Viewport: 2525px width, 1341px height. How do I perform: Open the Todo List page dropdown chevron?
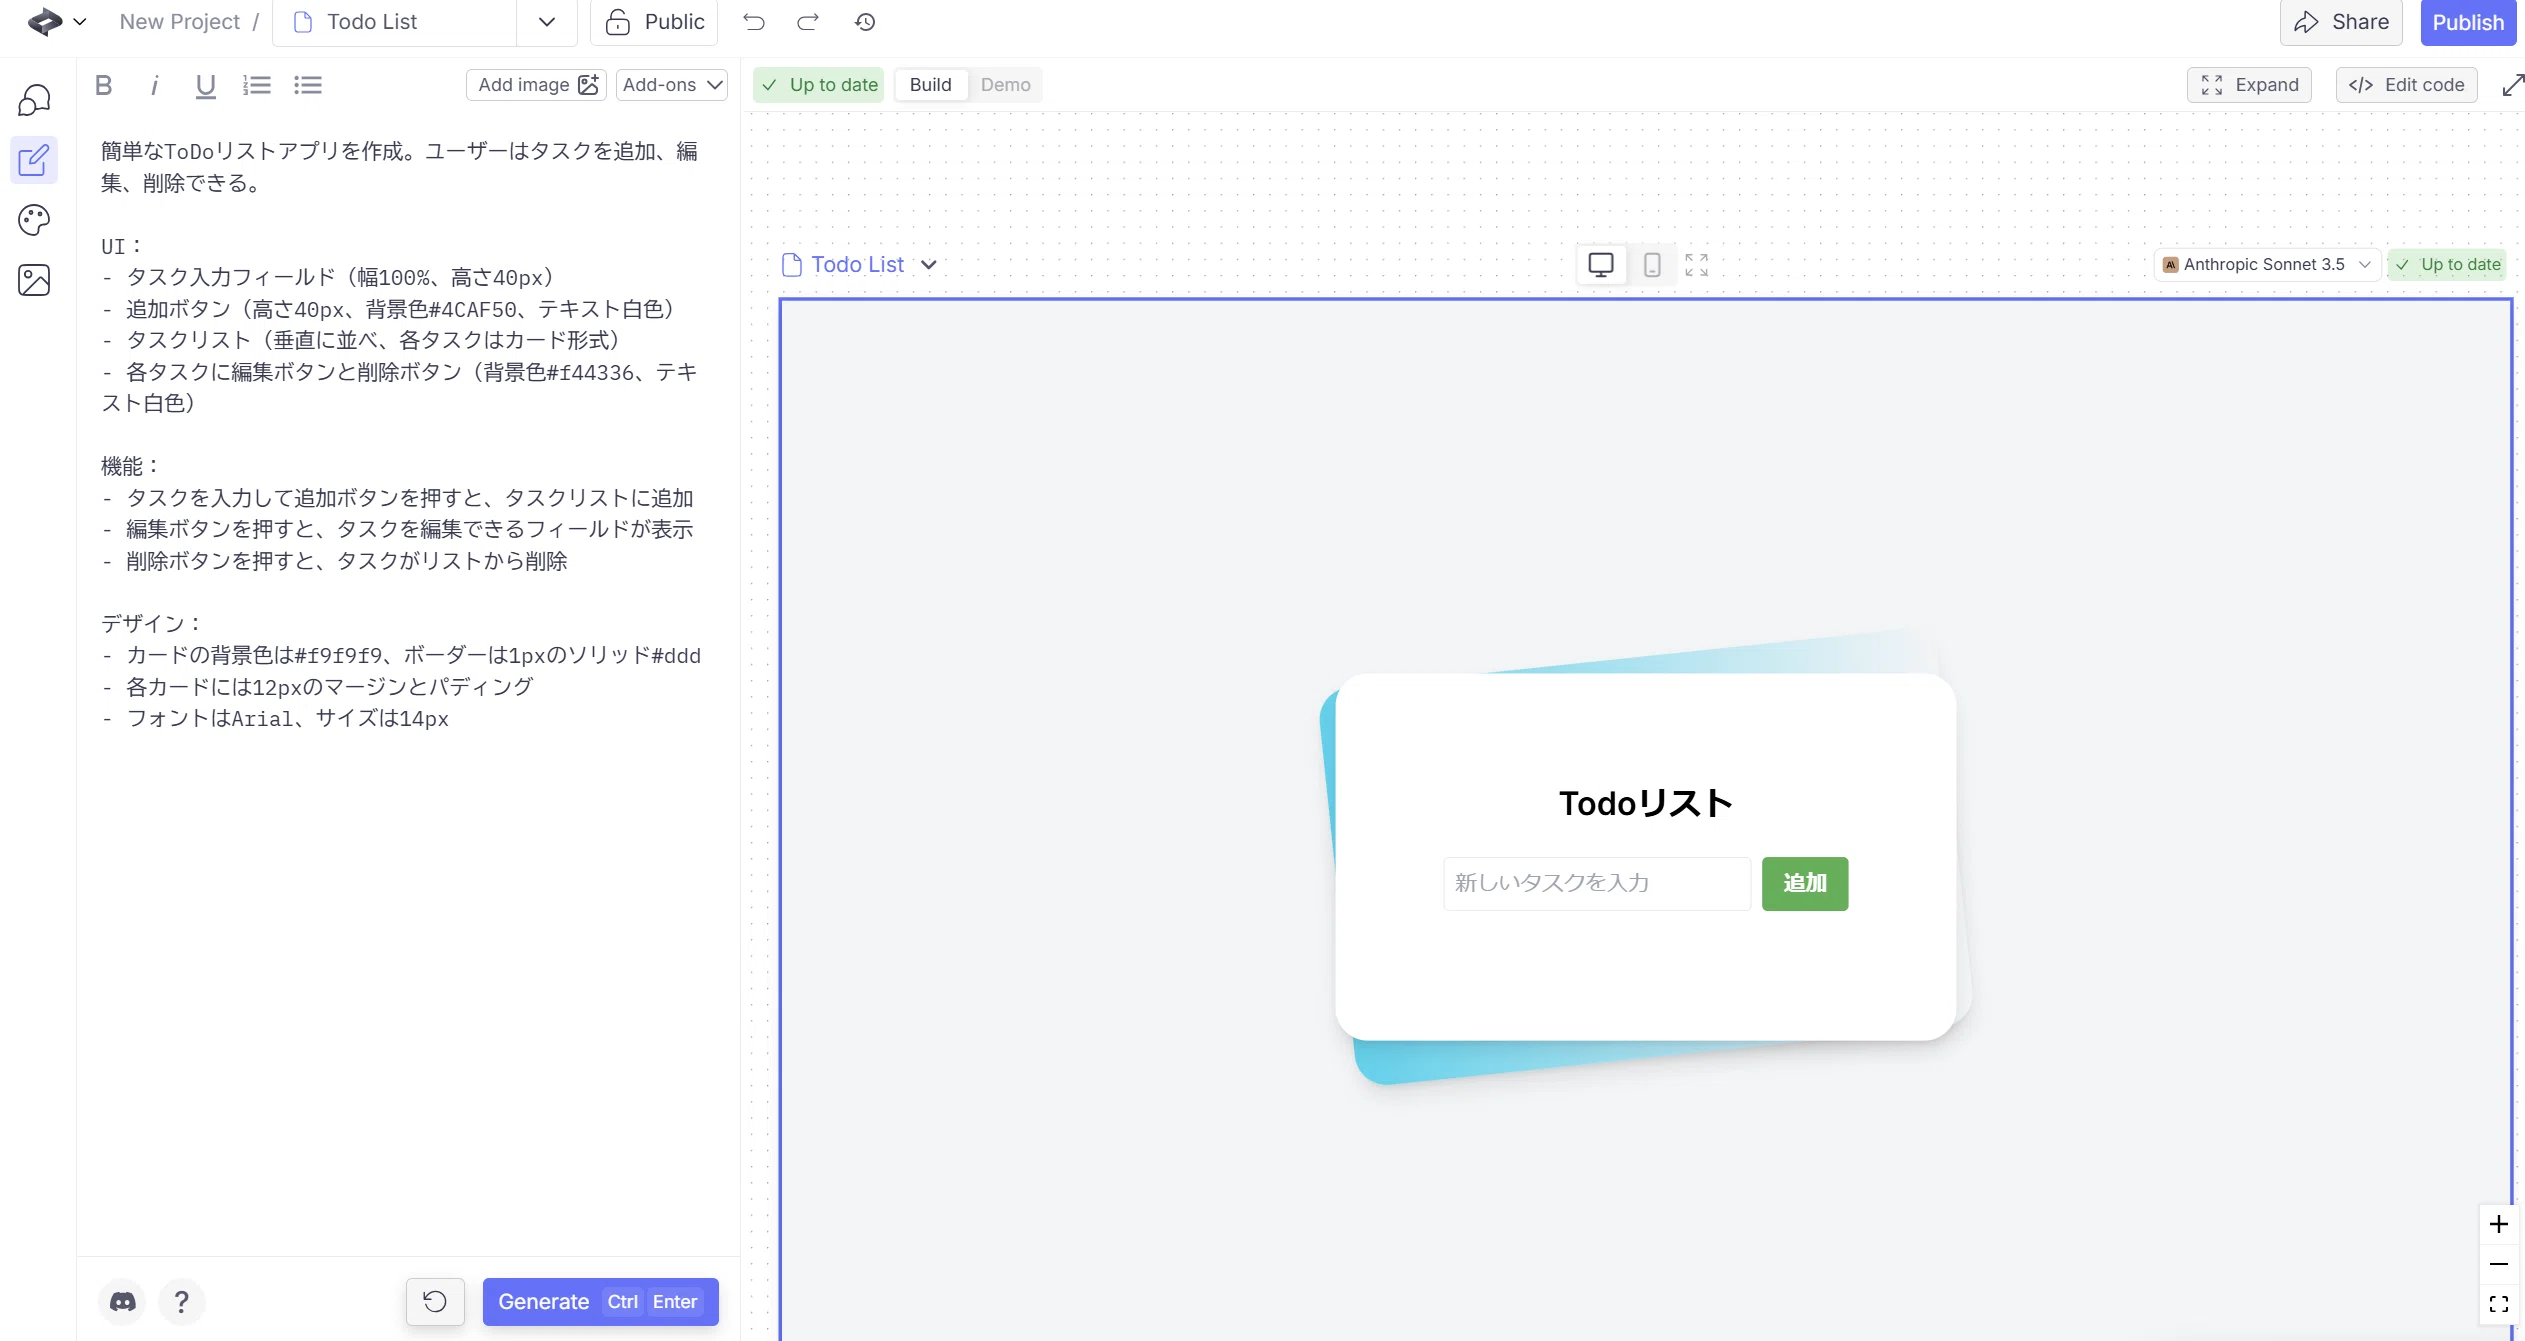point(547,22)
